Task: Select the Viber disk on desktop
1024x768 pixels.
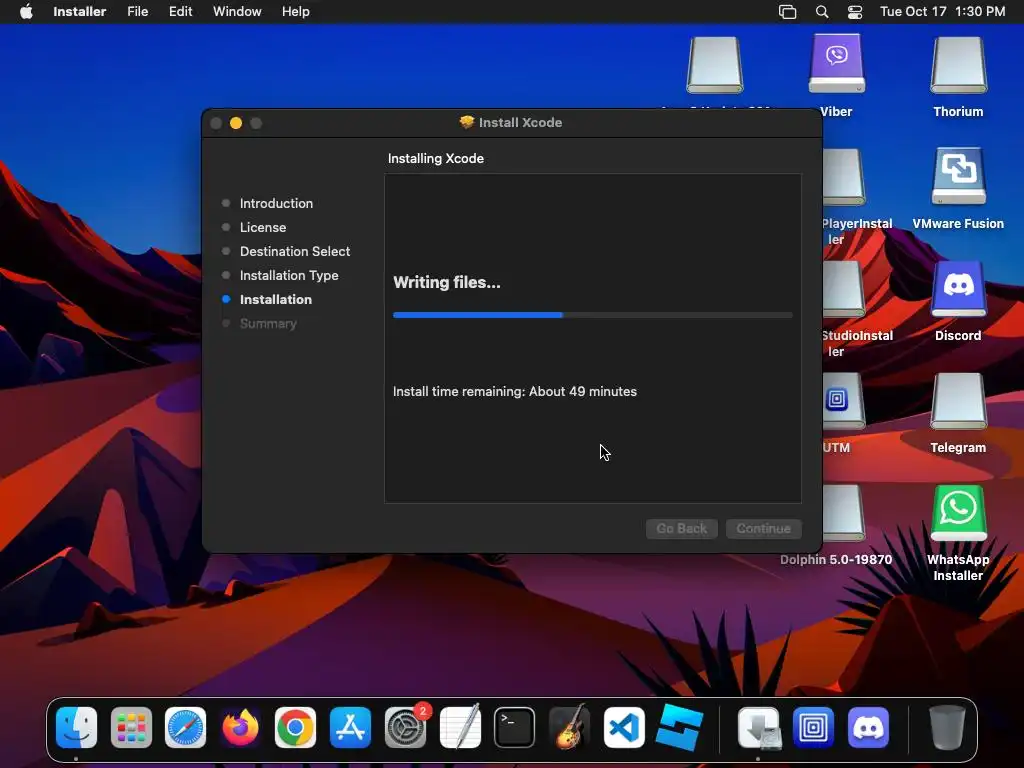Action: pos(837,64)
